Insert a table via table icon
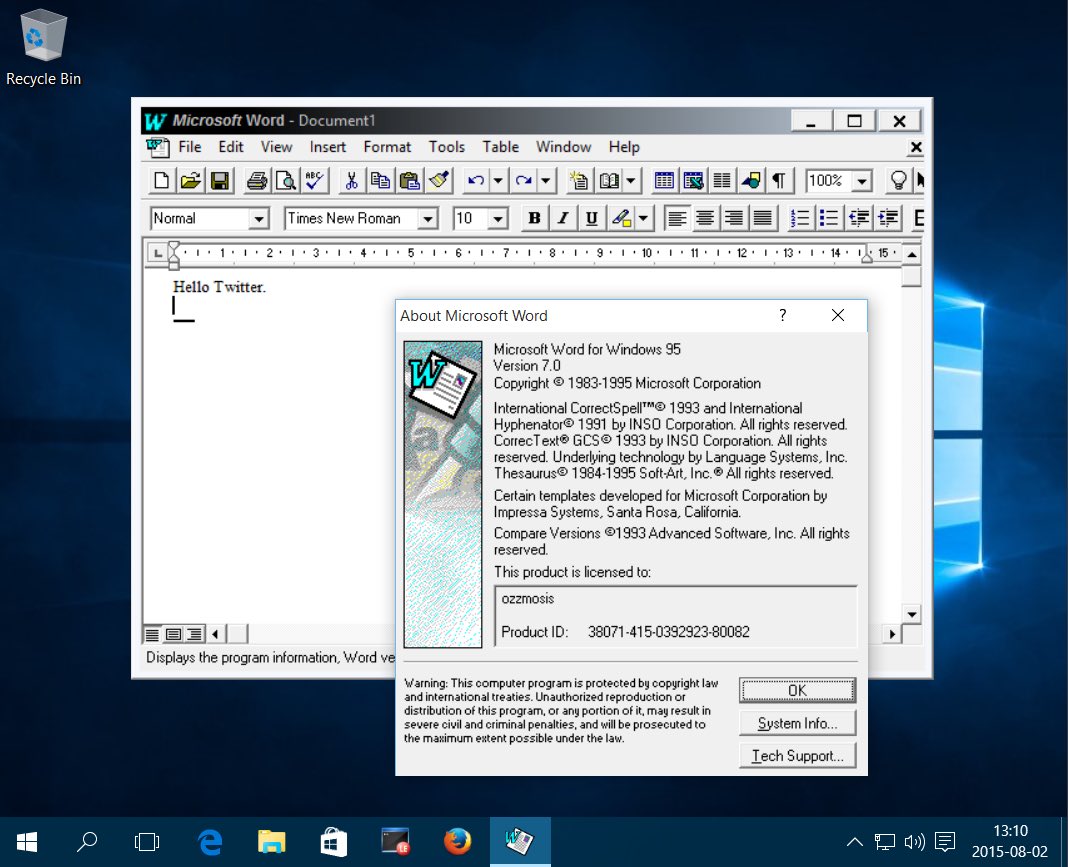Viewport: 1068px width, 867px height. (x=664, y=180)
